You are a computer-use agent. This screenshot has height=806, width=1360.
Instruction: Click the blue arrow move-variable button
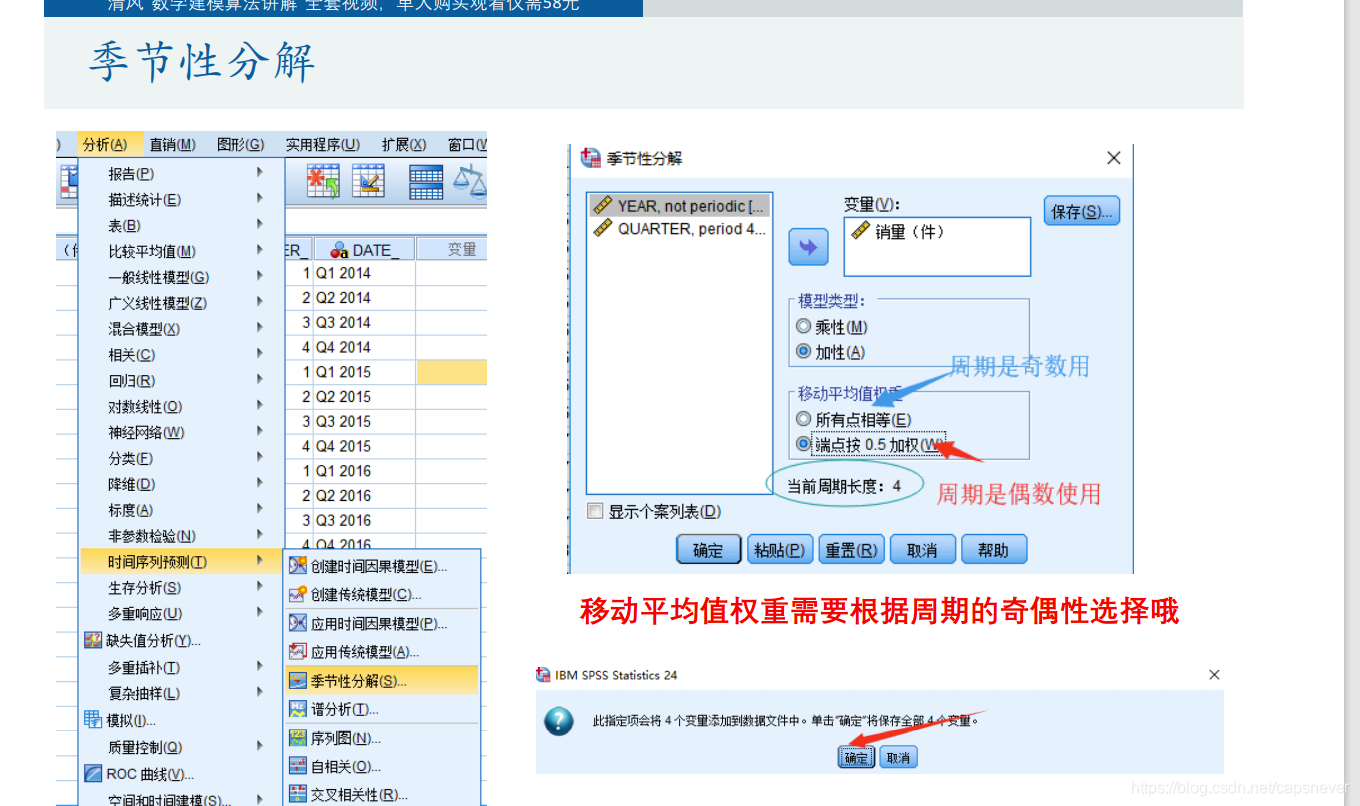tap(808, 248)
